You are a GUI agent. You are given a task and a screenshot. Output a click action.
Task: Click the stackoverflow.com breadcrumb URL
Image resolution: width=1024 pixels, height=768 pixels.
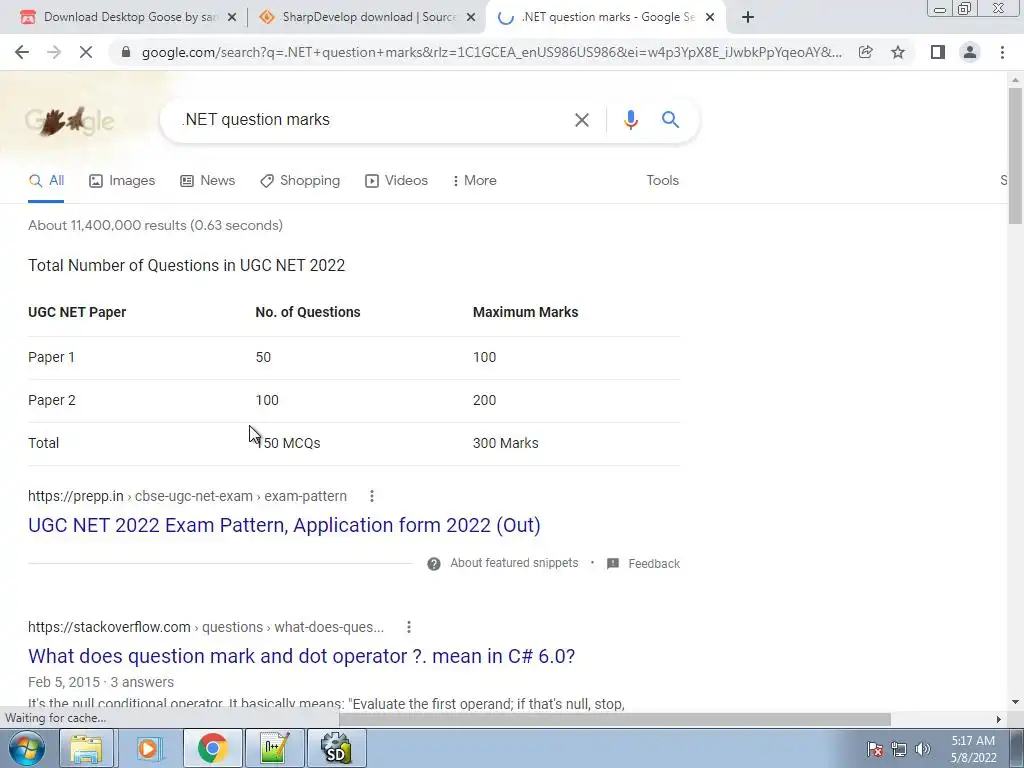tap(206, 627)
